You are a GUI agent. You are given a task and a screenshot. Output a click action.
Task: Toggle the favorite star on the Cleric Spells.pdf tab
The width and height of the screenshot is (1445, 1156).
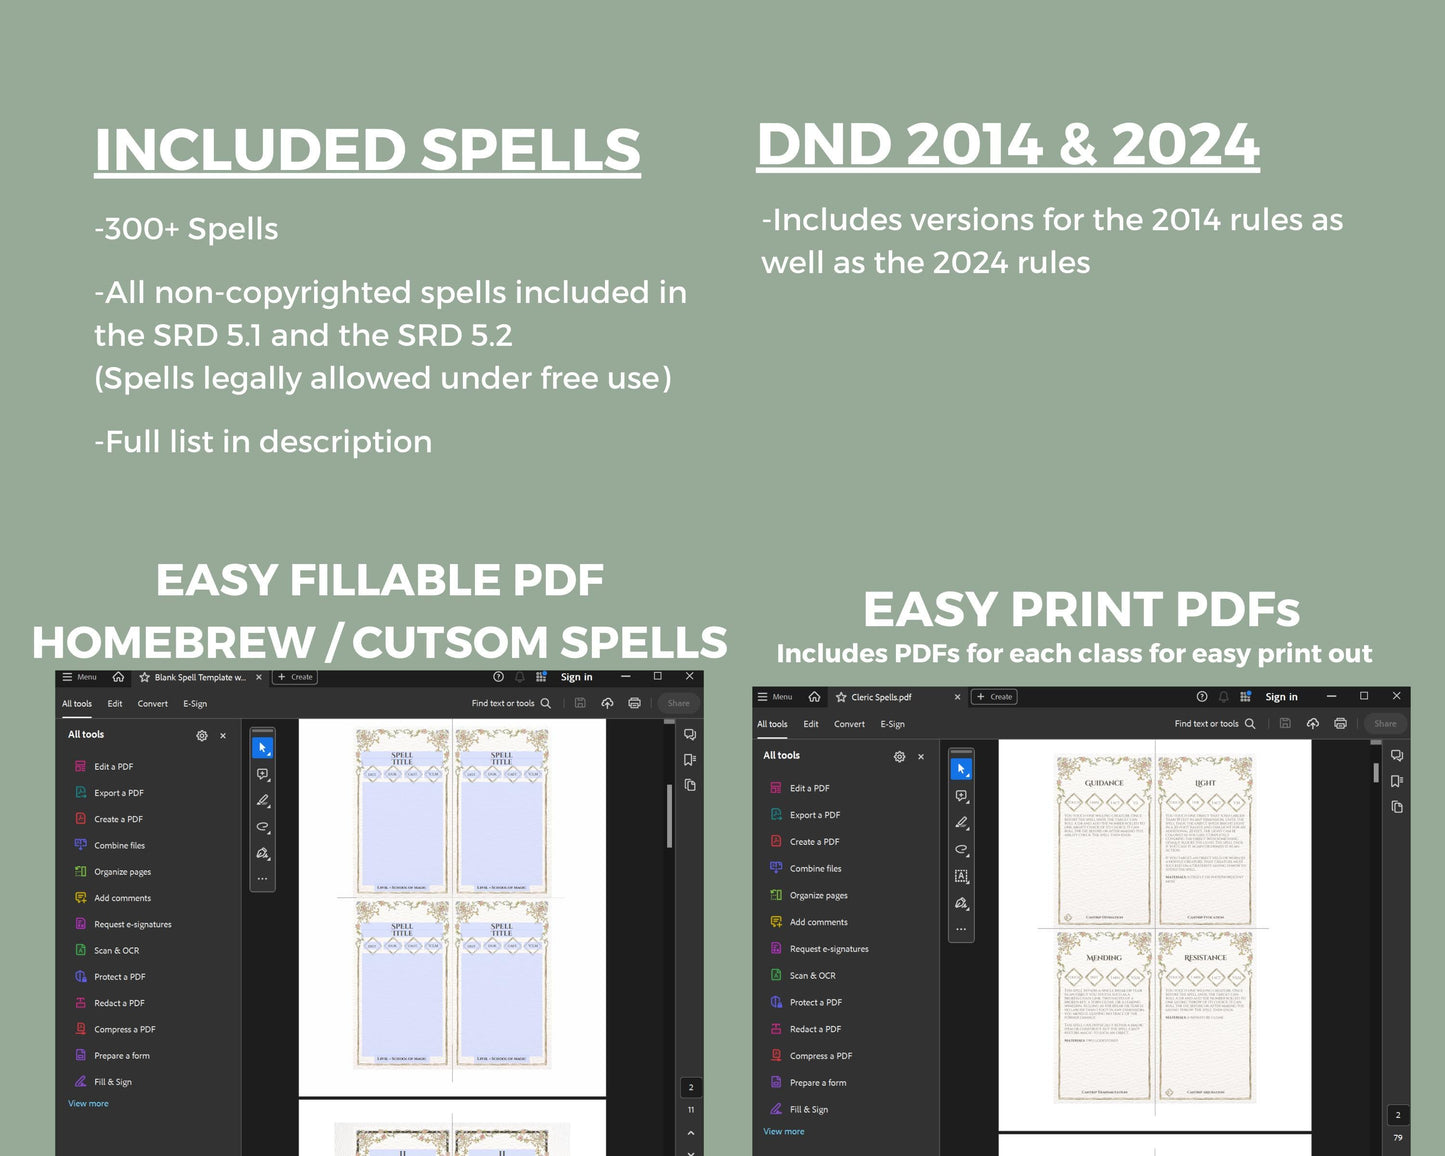(x=843, y=697)
